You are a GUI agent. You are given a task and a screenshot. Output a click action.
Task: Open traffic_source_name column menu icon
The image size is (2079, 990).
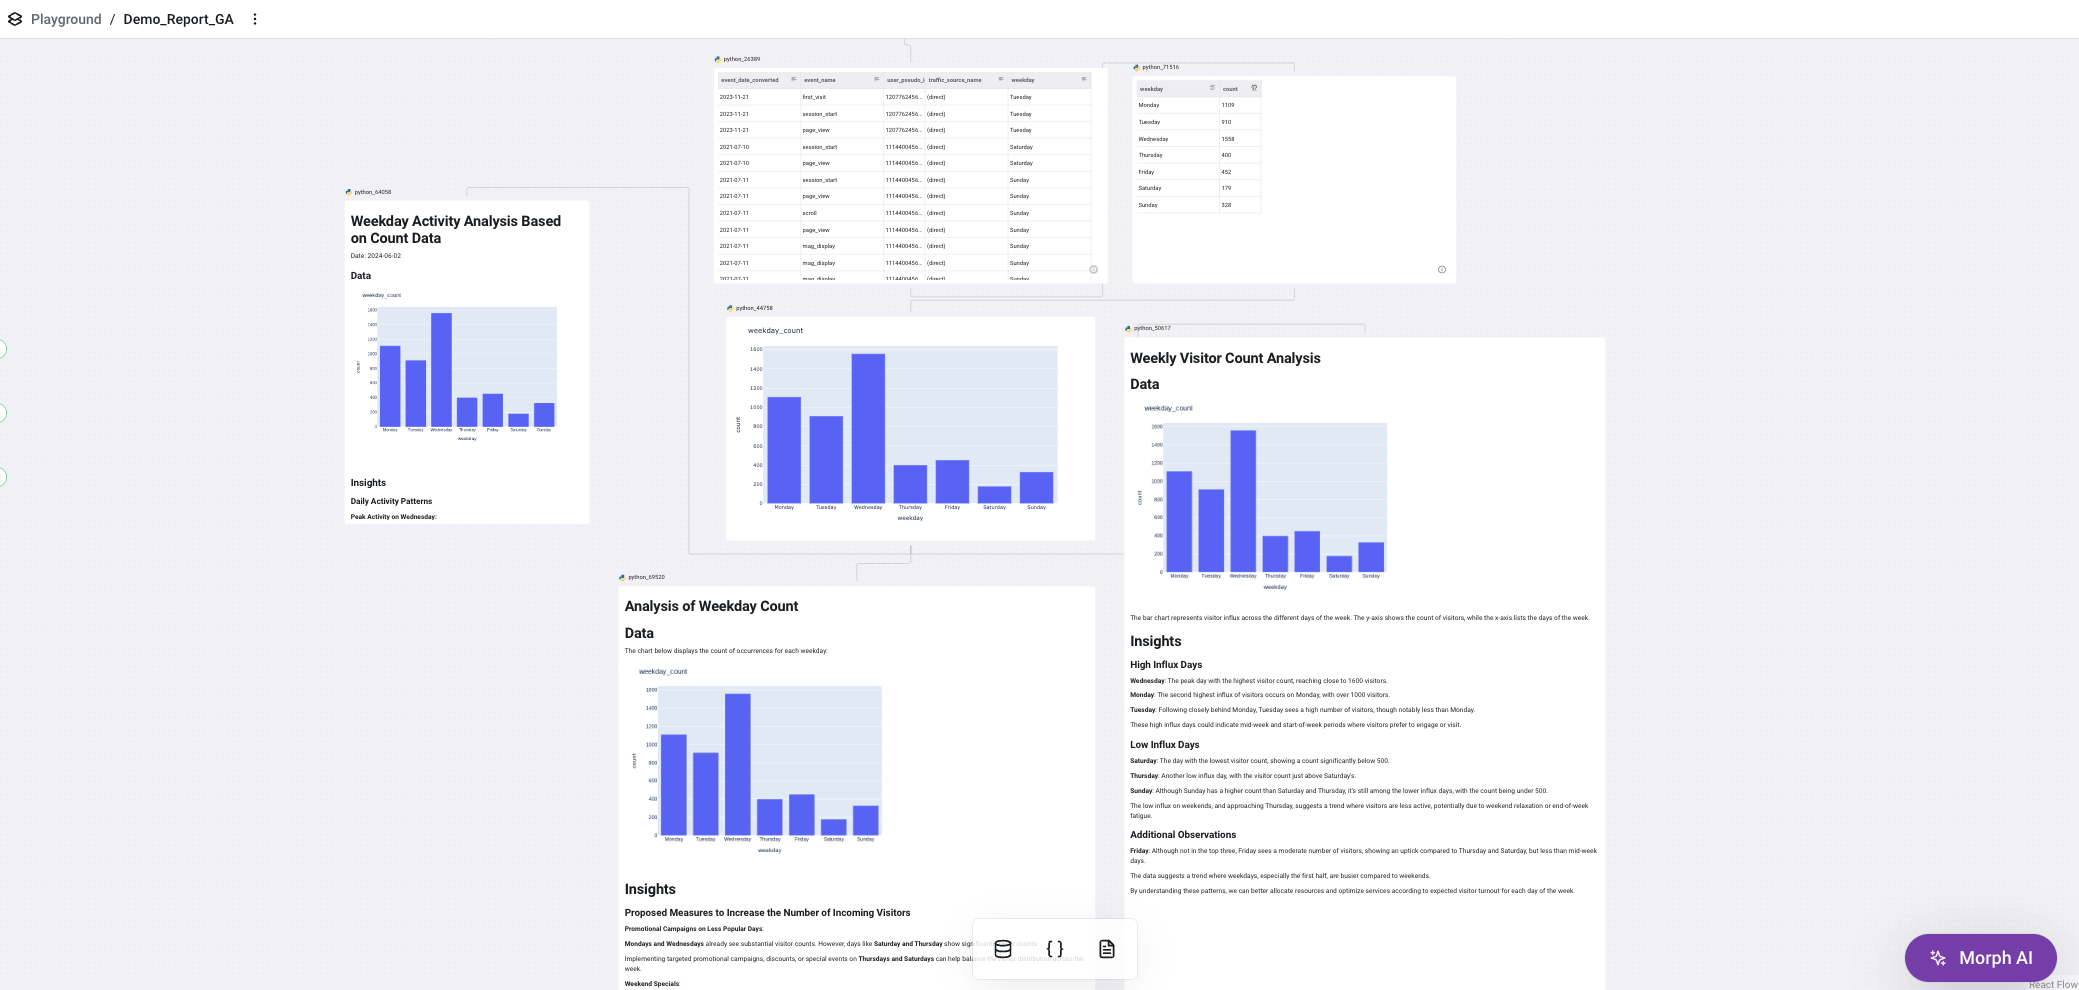click(1001, 79)
